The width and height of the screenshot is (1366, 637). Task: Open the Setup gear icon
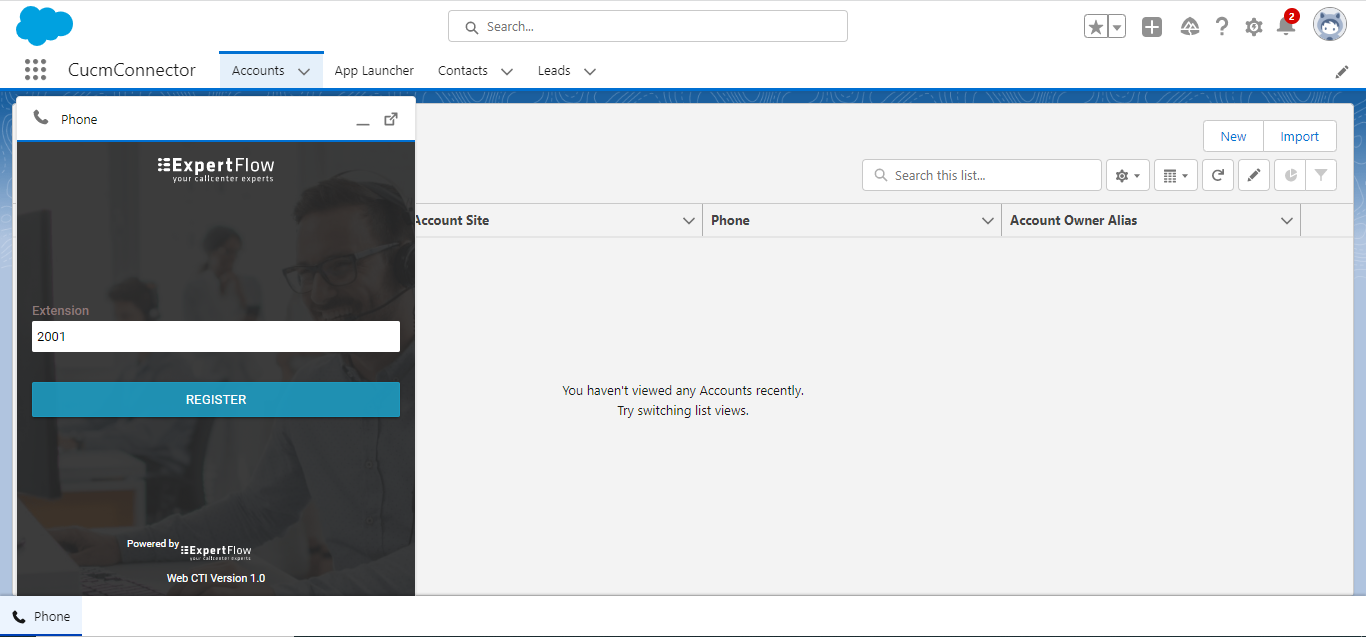coord(1253,27)
